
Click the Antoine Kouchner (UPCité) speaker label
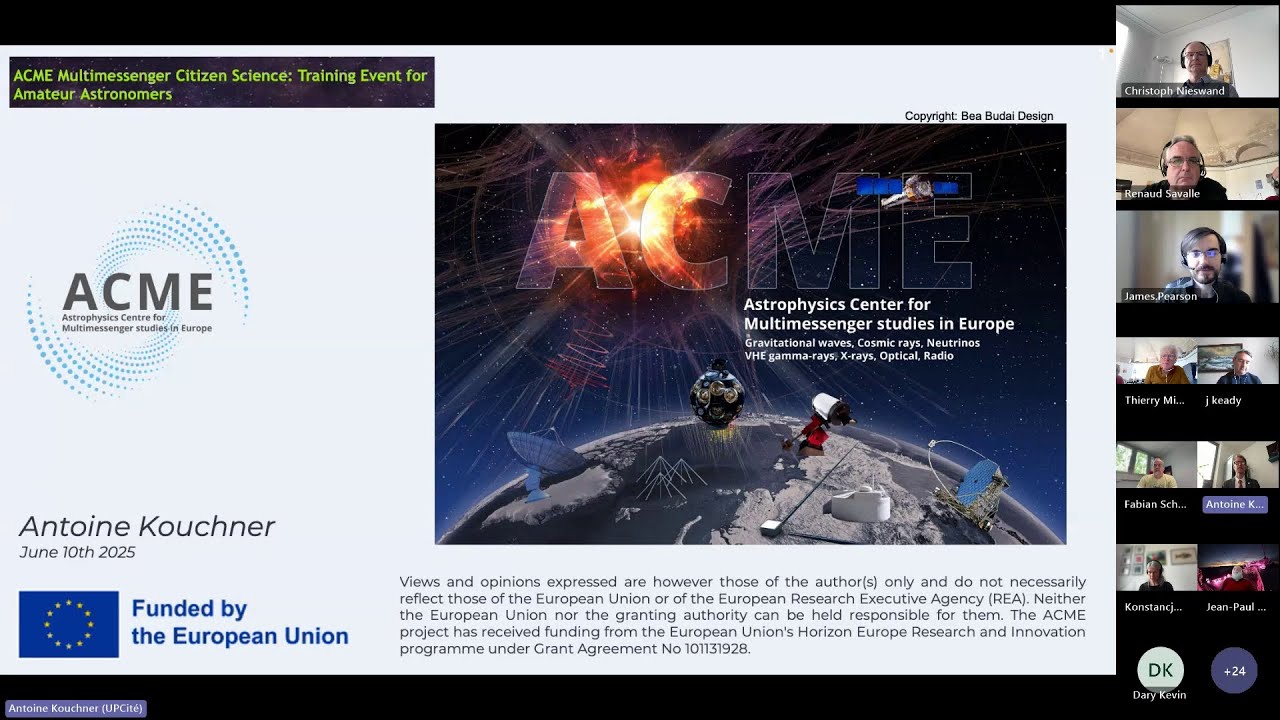(x=76, y=708)
